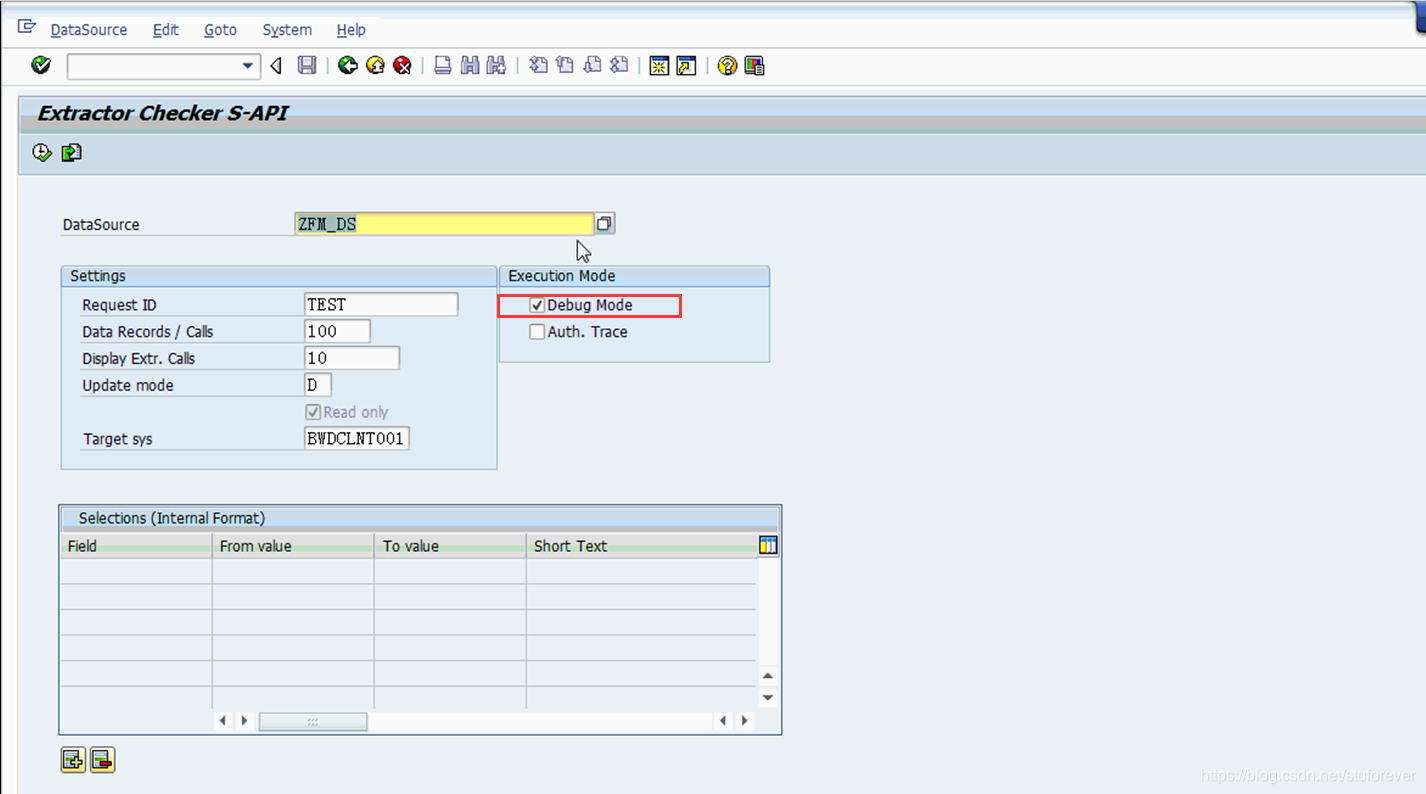Click the table vertical scroll up arrow
This screenshot has width=1426, height=794.
pos(768,676)
